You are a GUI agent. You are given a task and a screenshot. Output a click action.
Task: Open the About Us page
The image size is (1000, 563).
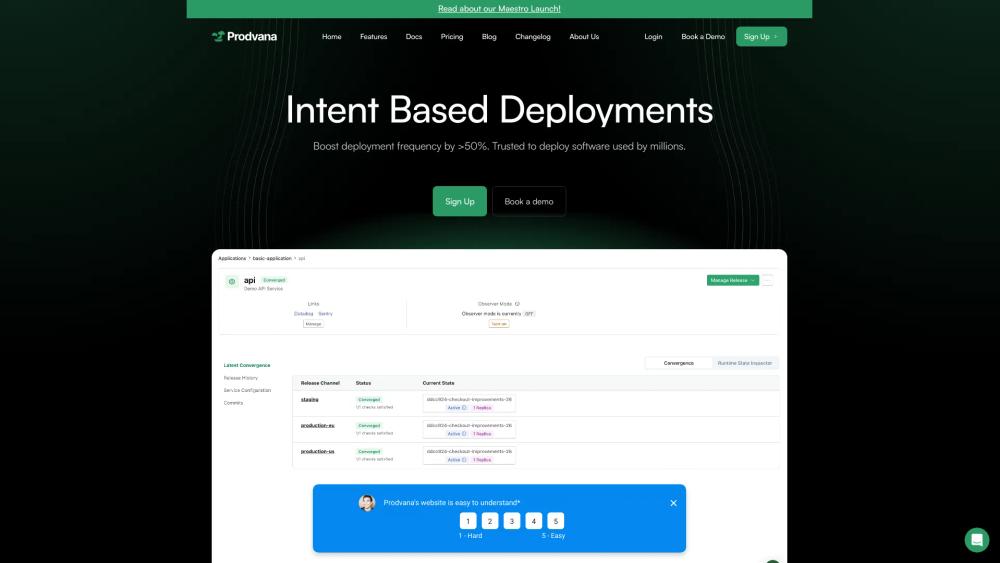click(x=584, y=36)
